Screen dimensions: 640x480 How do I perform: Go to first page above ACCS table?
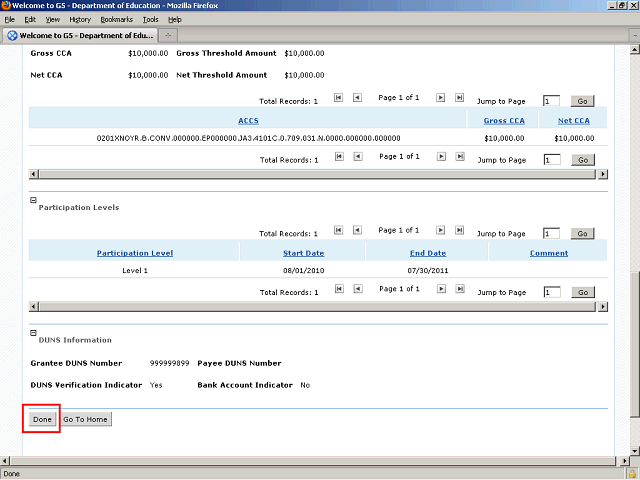click(x=338, y=99)
